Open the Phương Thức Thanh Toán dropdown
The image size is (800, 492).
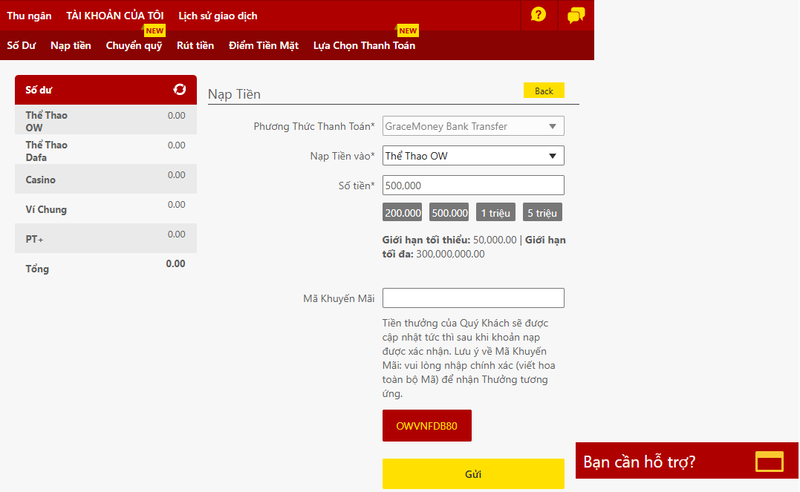(473, 126)
